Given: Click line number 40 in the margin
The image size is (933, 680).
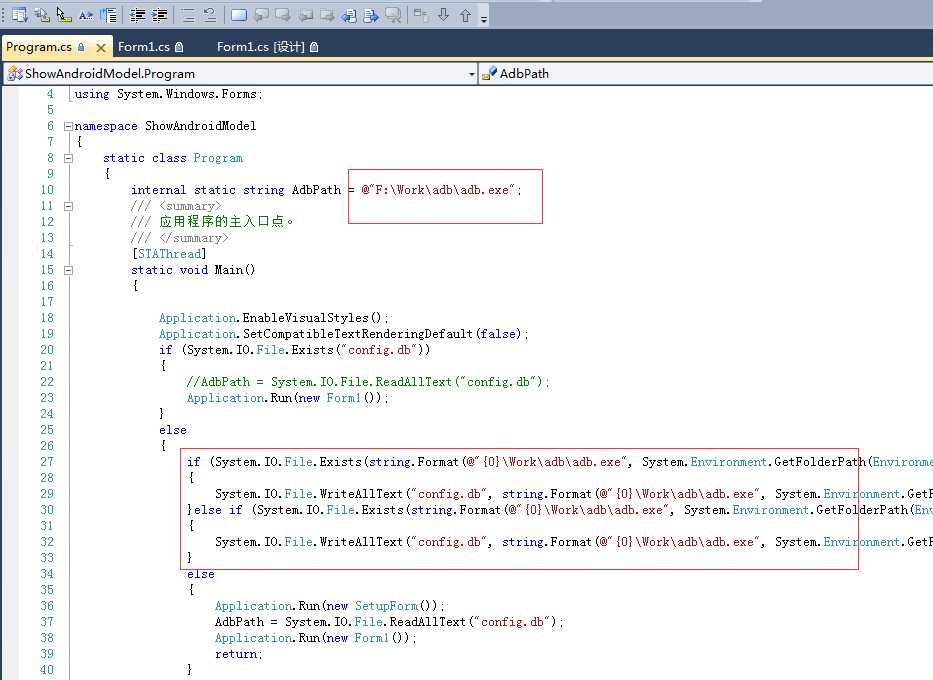Looking at the screenshot, I should (x=47, y=670).
